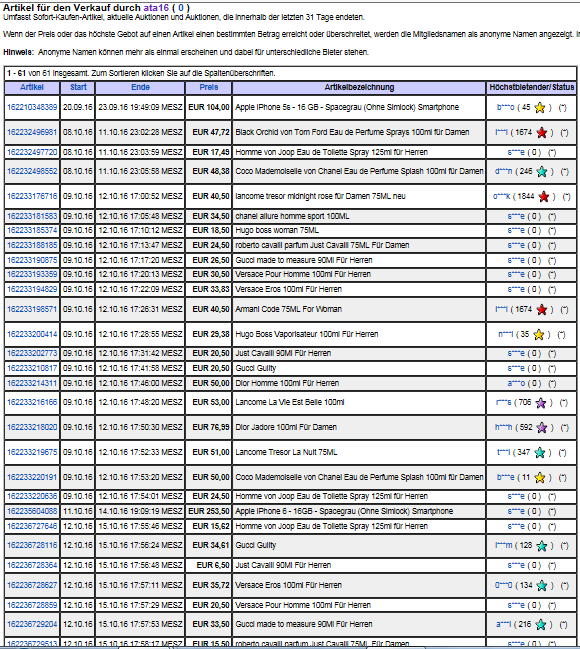Sort by Artikelbezeichnung column header
The height and width of the screenshot is (649, 580).
[359, 87]
